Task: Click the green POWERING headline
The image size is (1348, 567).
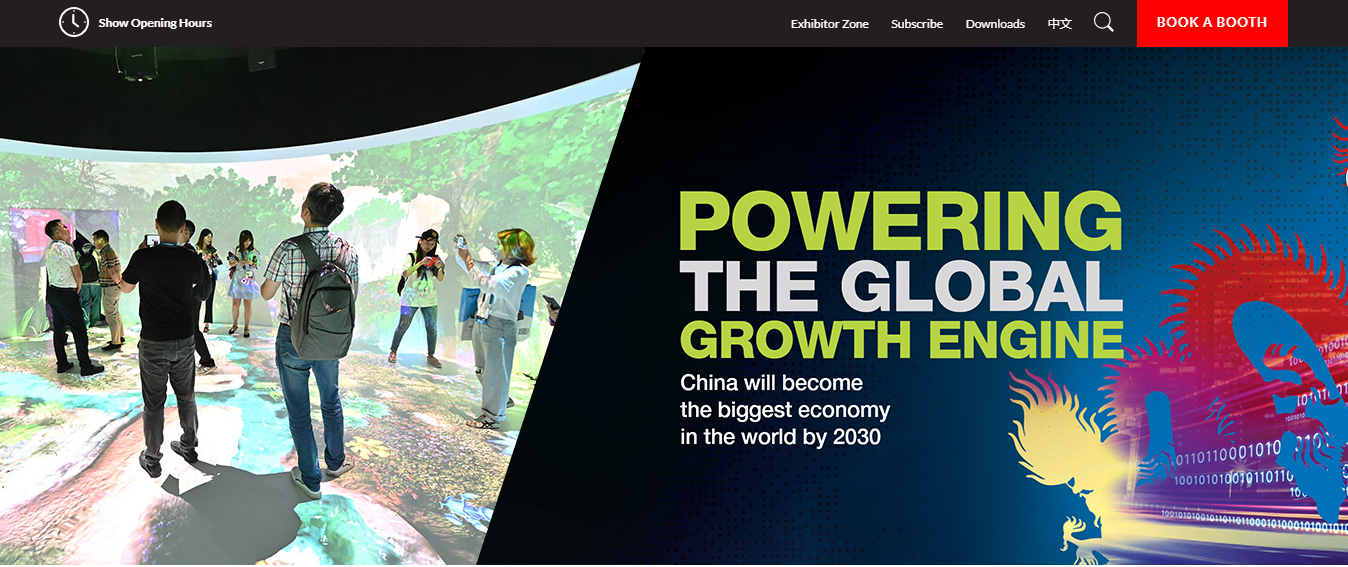Action: tap(900, 222)
